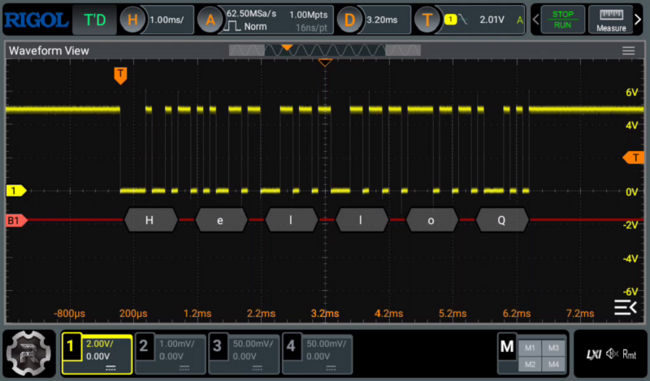Viewport: 650px width, 381px height.
Task: Toggle math channel M1
Action: [530, 348]
